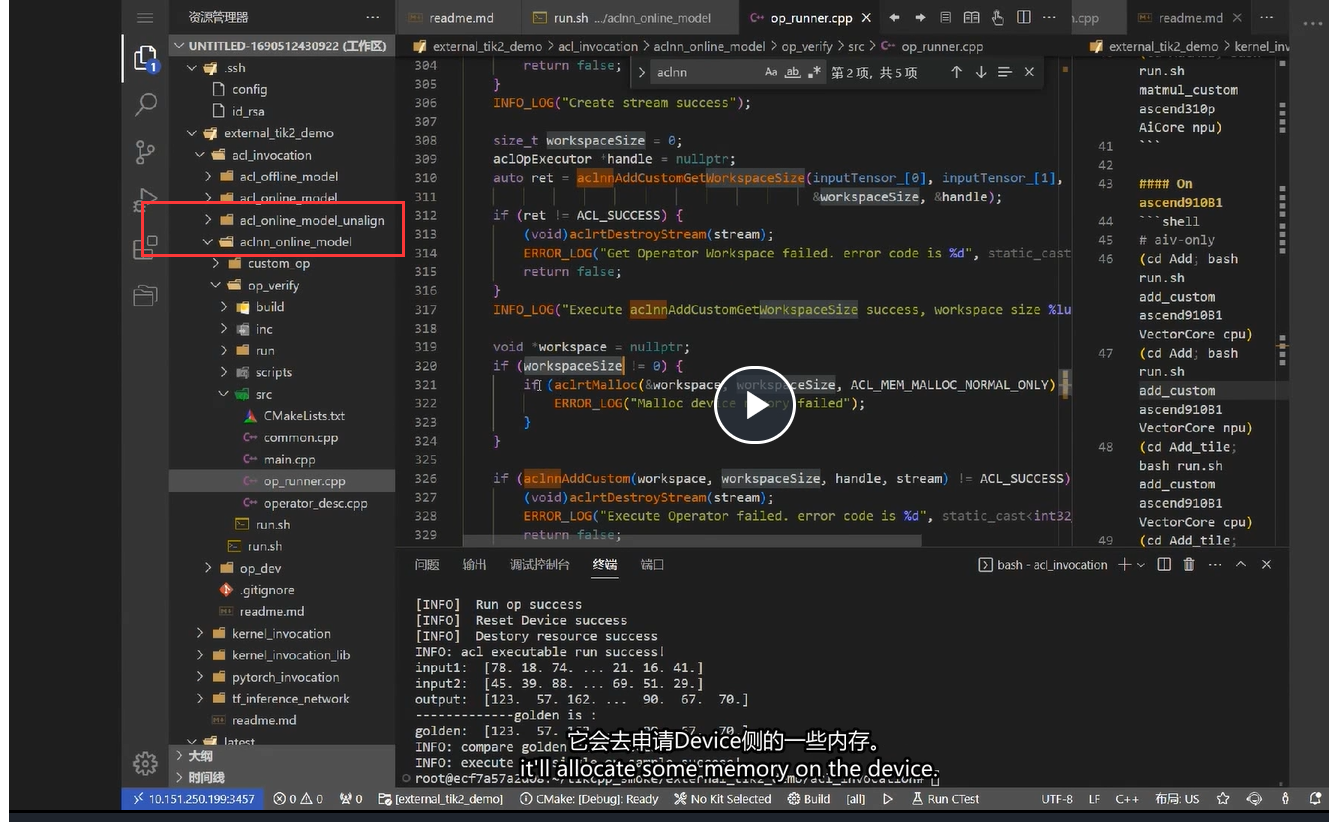Click the CMake Build button in status bar
Screen dimensions: 1329x822
[809, 799]
